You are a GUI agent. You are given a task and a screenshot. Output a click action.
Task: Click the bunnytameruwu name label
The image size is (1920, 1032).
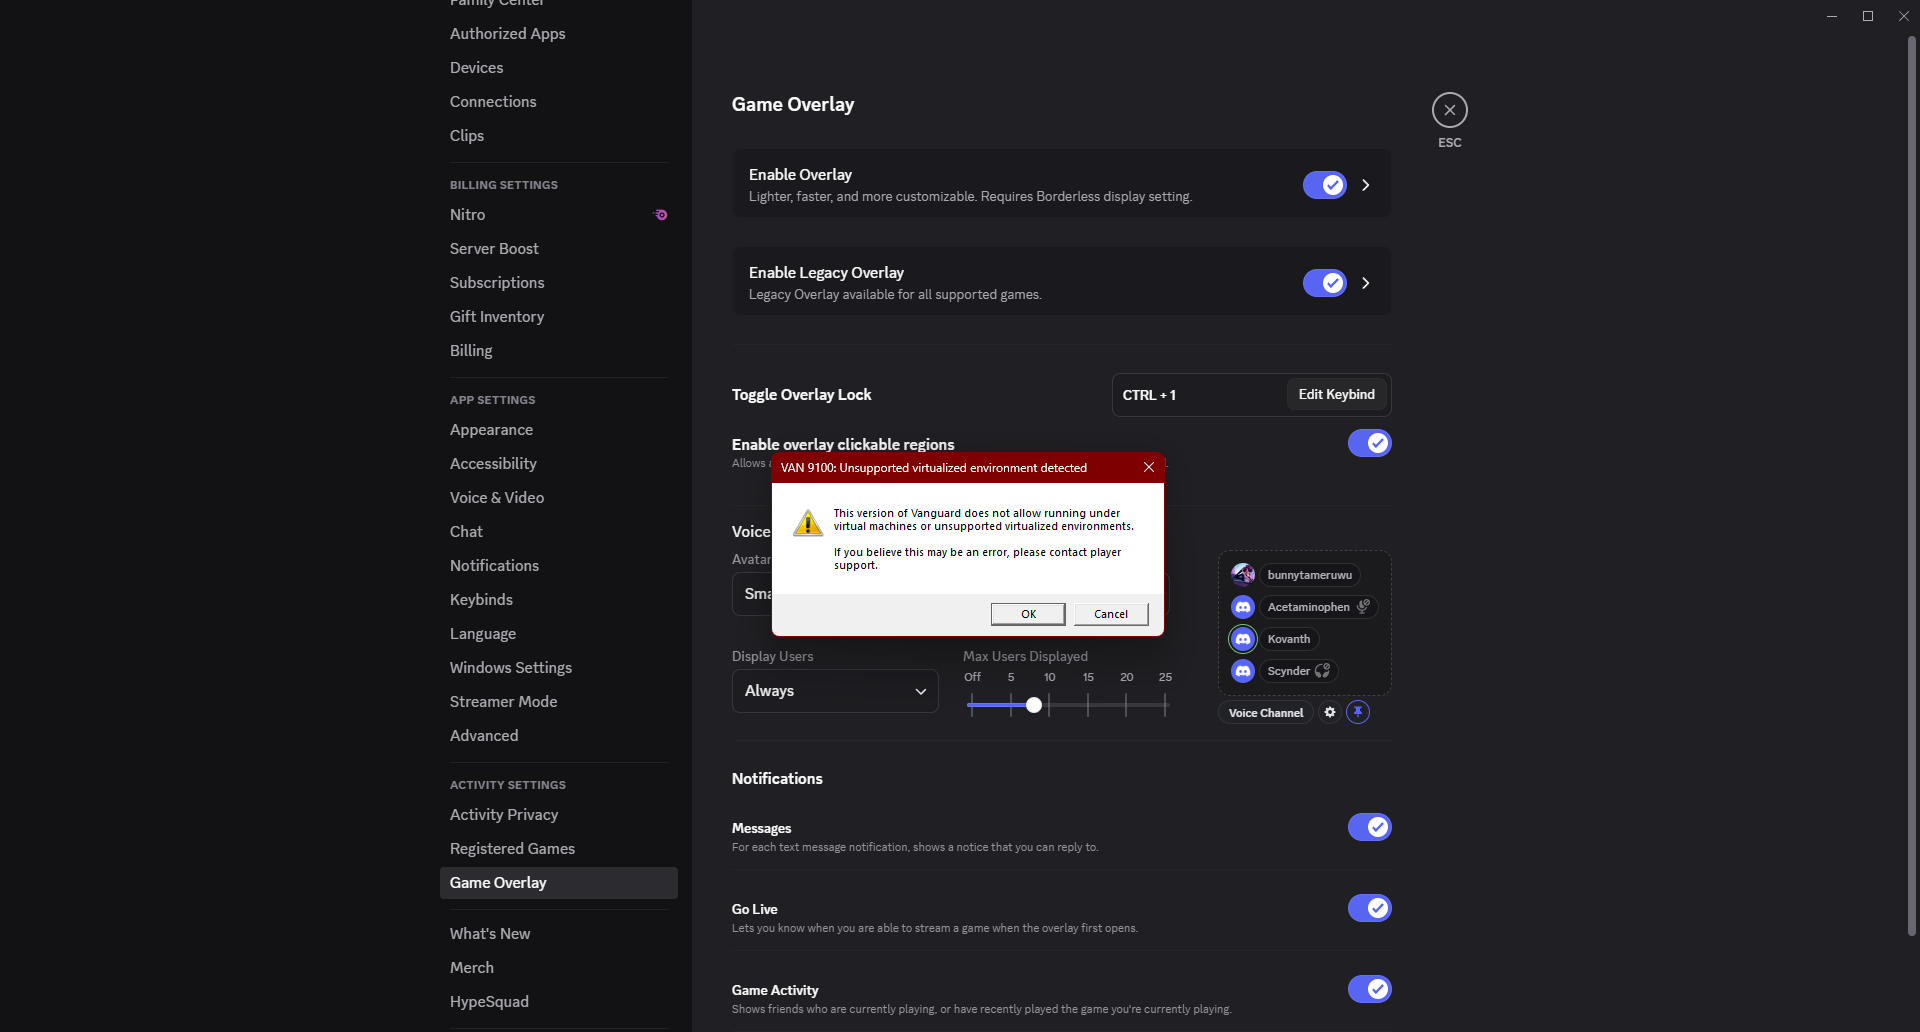pos(1309,575)
